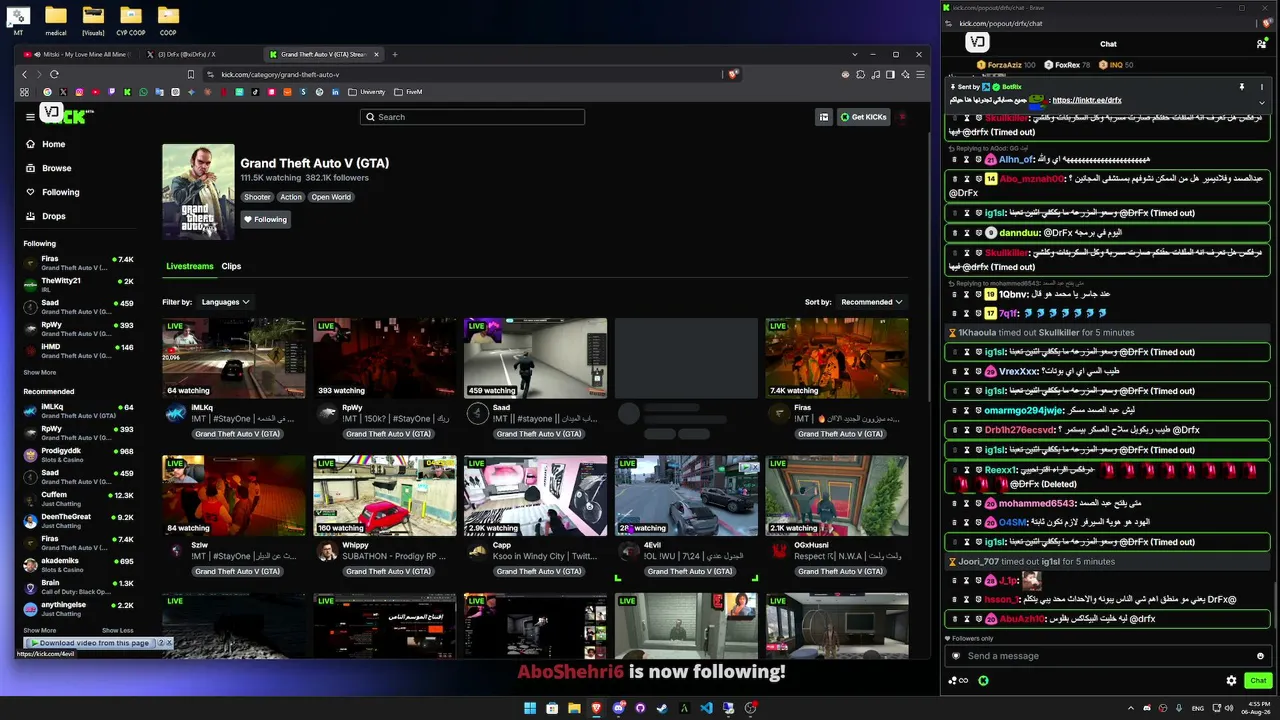Toggle Following for Grand Theft Auto V
The height and width of the screenshot is (720, 1280).
pos(265,219)
